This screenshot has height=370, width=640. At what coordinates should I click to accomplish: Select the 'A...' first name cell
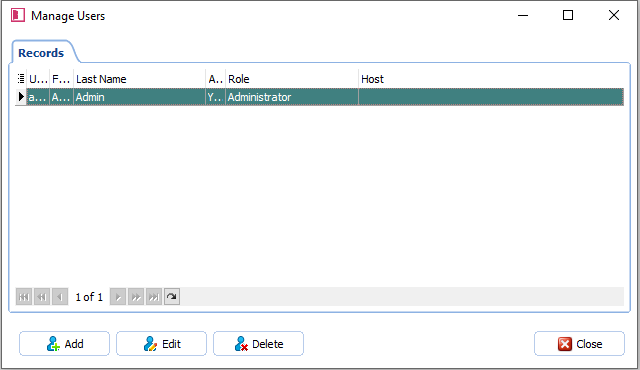[x=62, y=97]
